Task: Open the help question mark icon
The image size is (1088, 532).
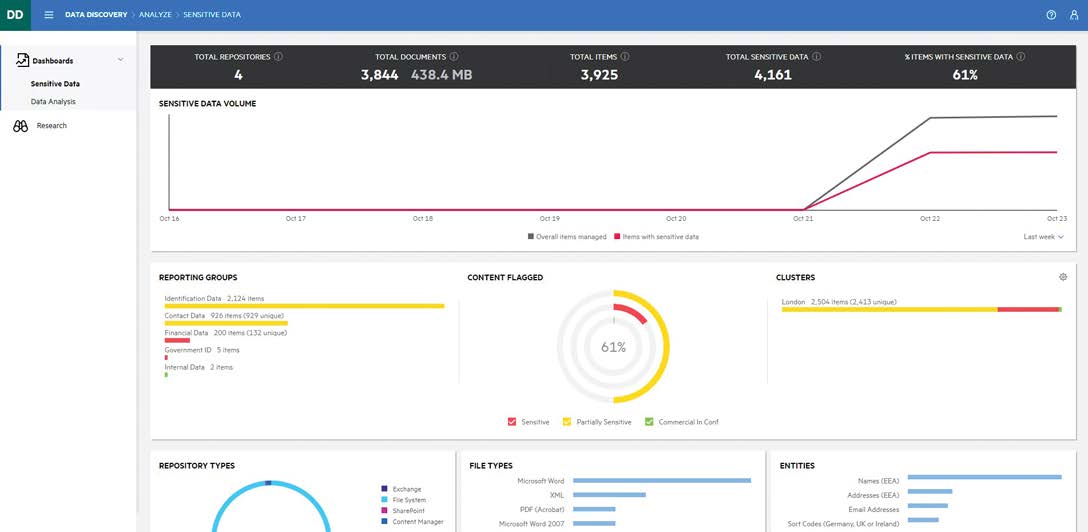Action: [1051, 15]
